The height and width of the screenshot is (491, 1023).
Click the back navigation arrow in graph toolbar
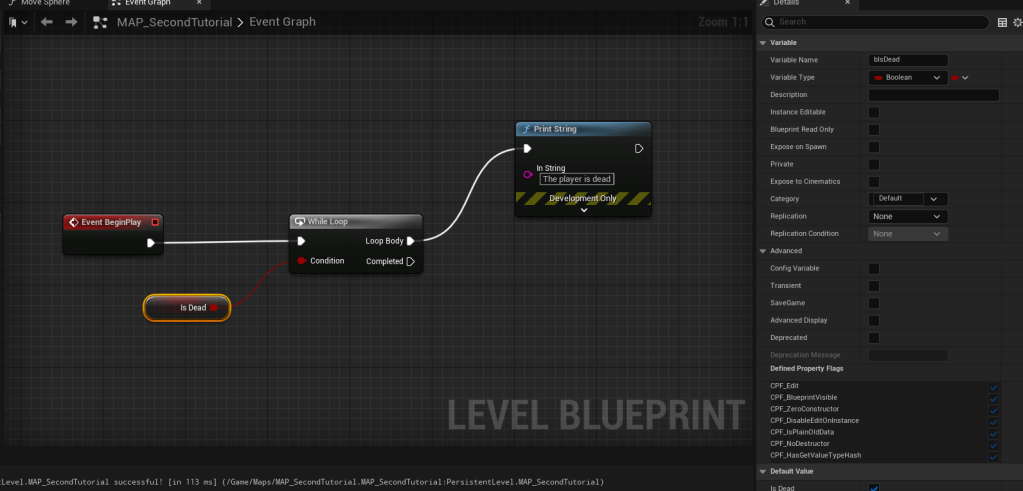tap(46, 22)
